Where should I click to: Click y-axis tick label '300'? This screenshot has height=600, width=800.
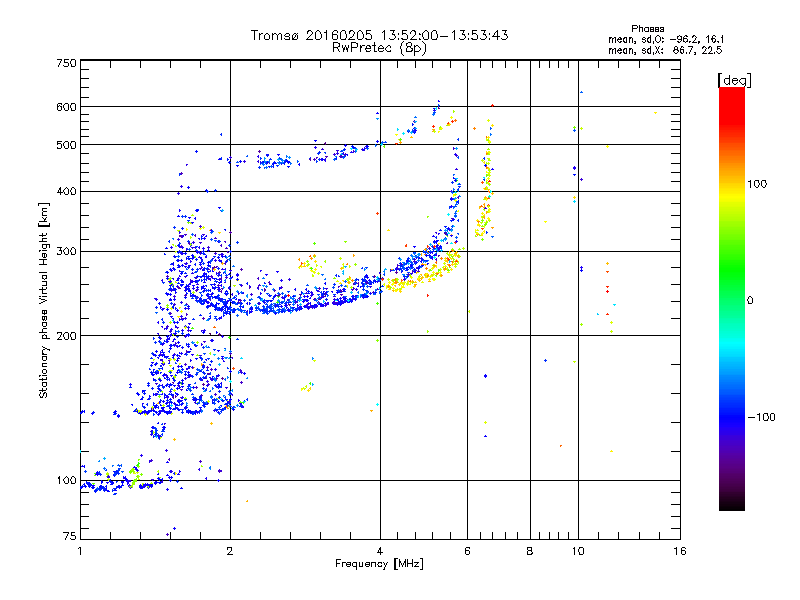pos(66,252)
